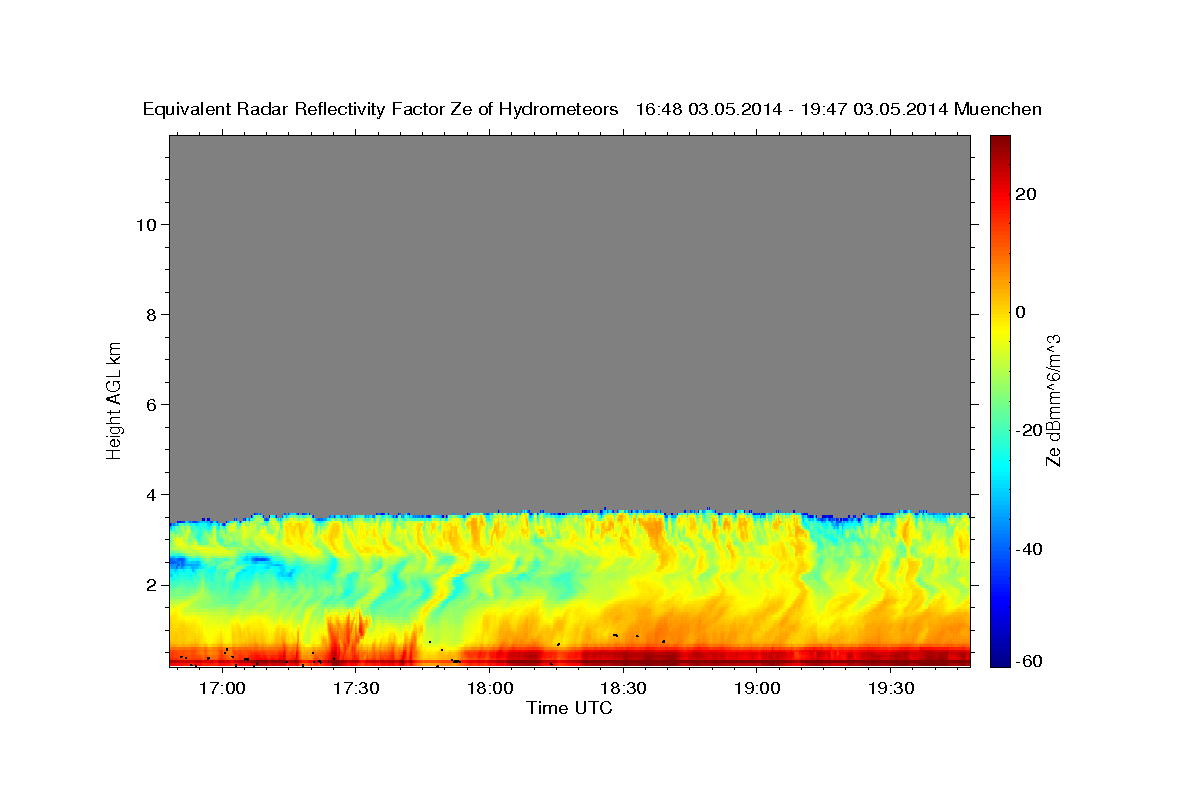The width and height of the screenshot is (1200, 800).
Task: Click the '19:30' time tick label
Action: 891,689
